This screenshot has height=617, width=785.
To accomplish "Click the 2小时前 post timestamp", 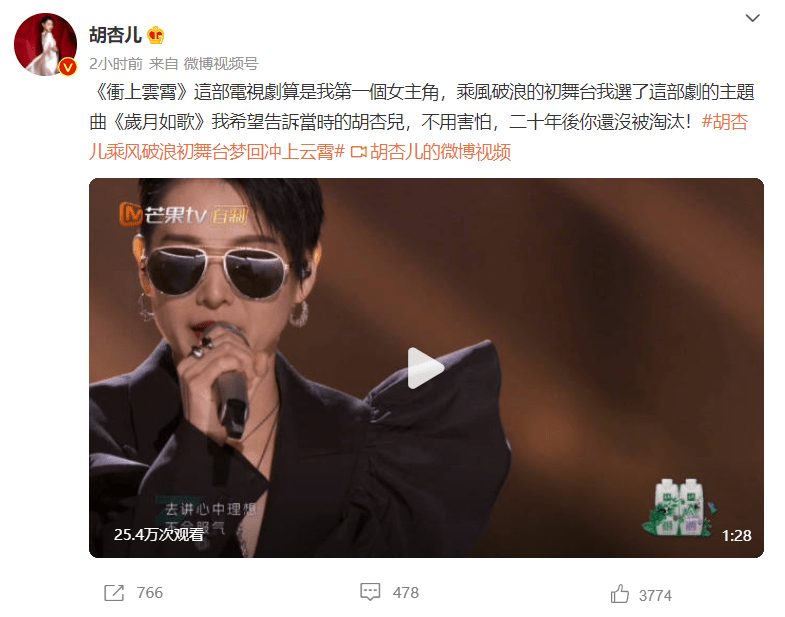I will (116, 64).
